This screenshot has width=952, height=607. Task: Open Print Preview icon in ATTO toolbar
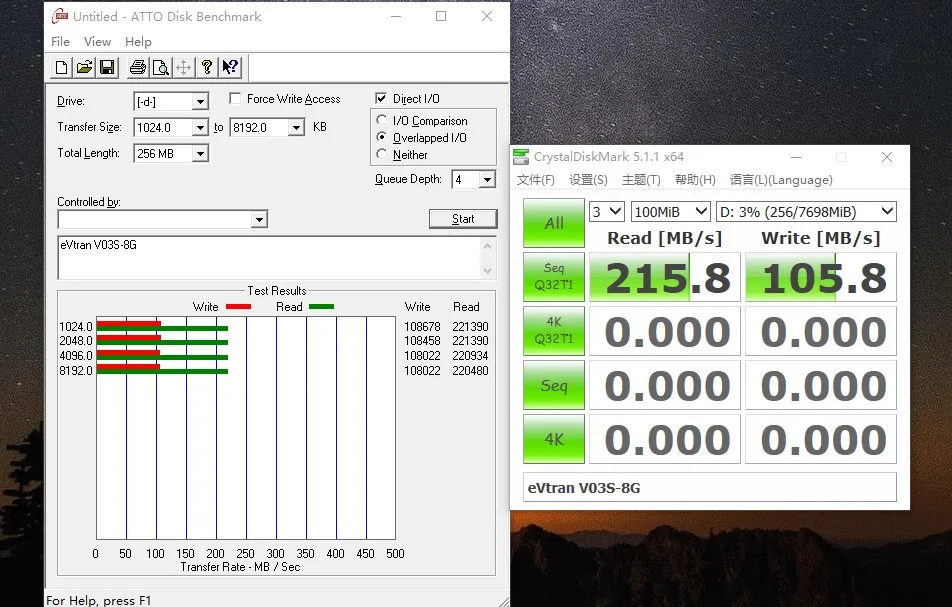pos(161,67)
